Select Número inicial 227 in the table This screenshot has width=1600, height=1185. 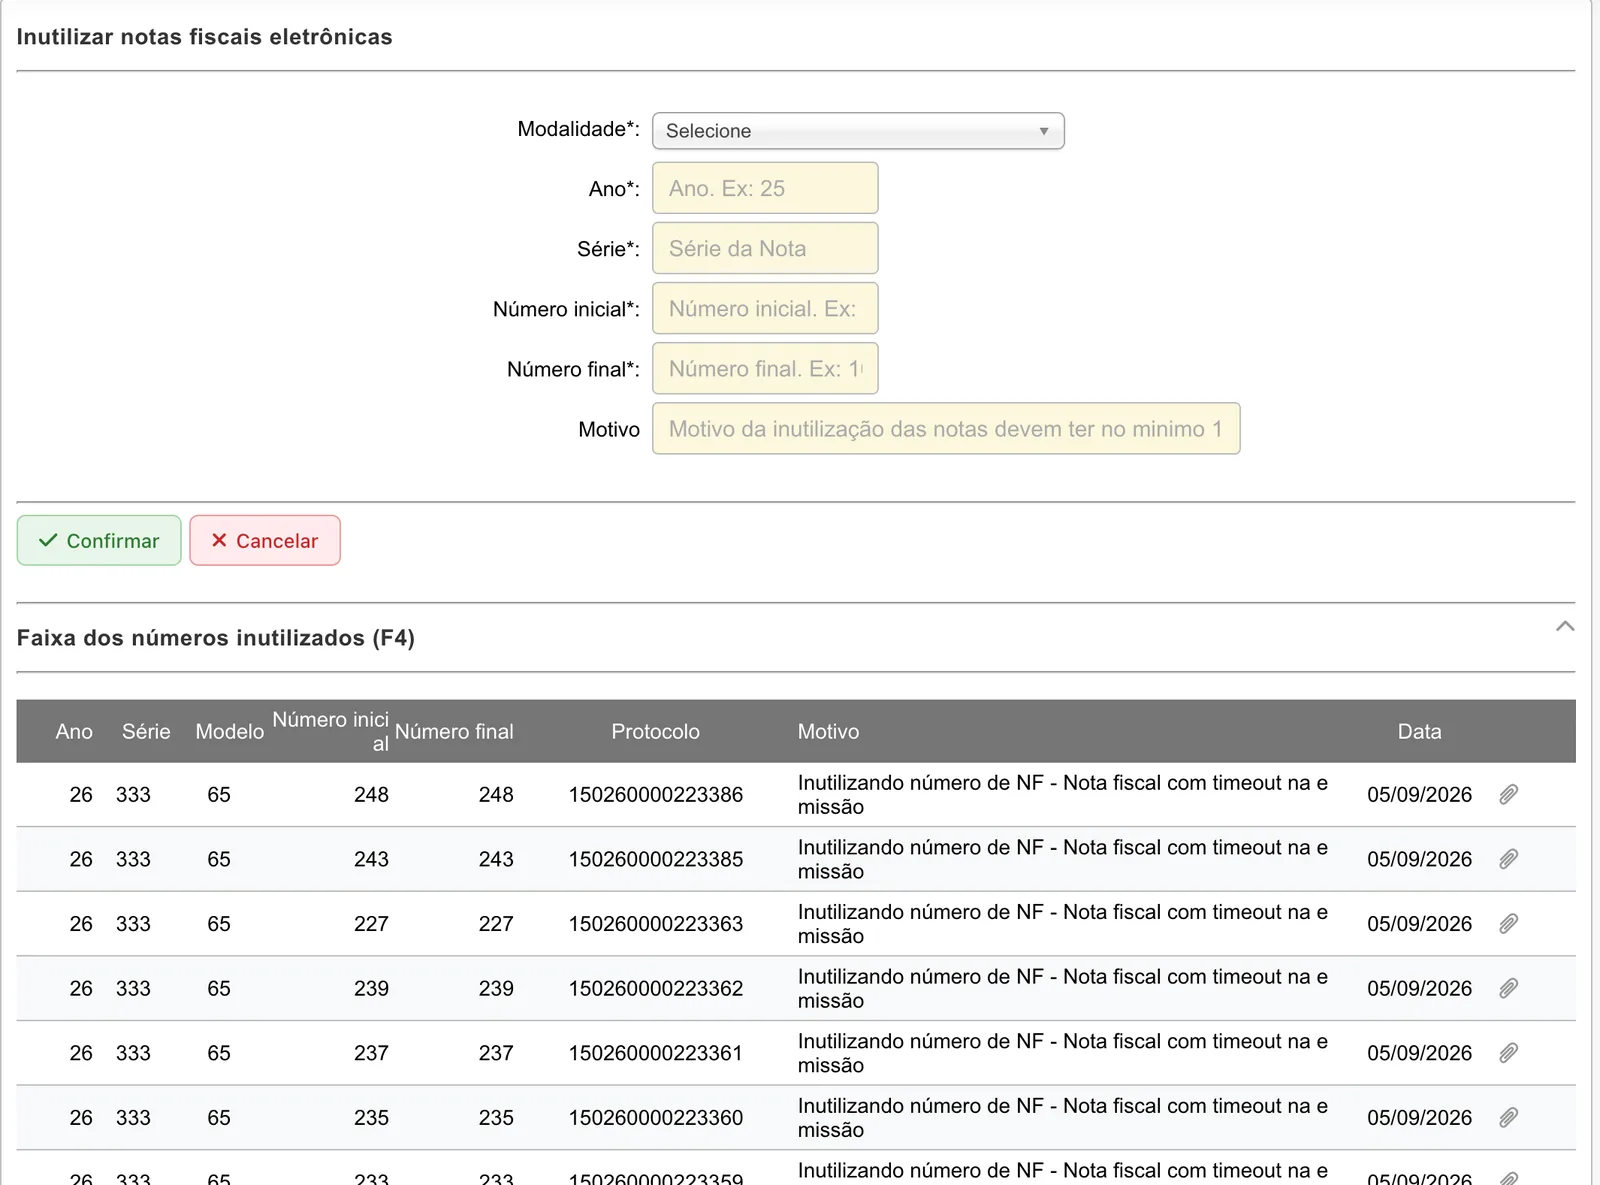pyautogui.click(x=371, y=924)
